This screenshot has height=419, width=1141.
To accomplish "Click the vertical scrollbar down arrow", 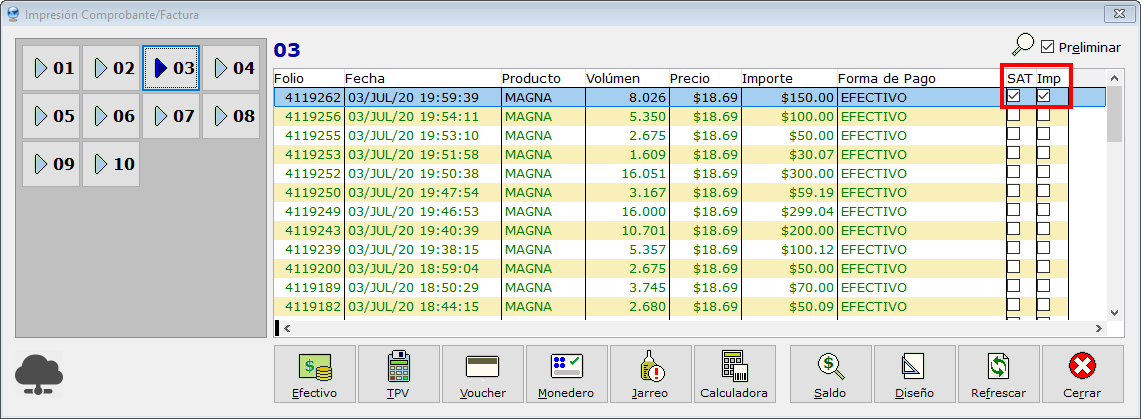I will tap(1114, 311).
